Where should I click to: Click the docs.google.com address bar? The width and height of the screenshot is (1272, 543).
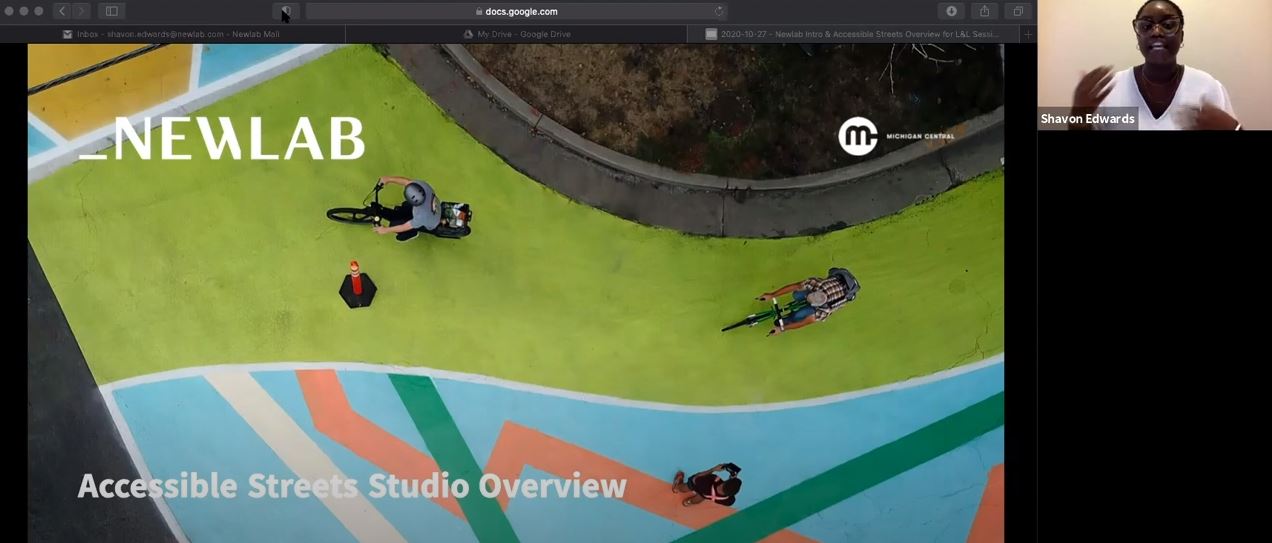[516, 11]
